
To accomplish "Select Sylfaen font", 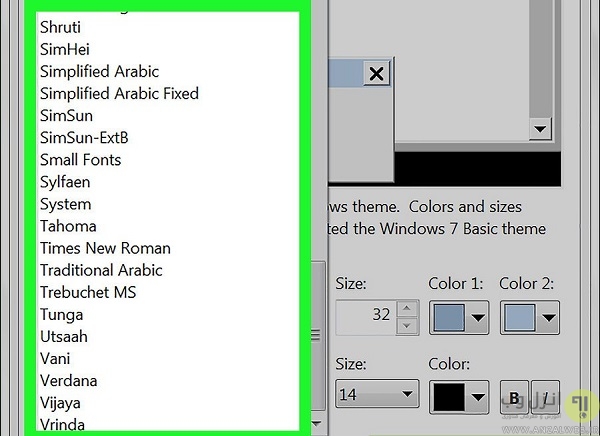I will (167, 182).
